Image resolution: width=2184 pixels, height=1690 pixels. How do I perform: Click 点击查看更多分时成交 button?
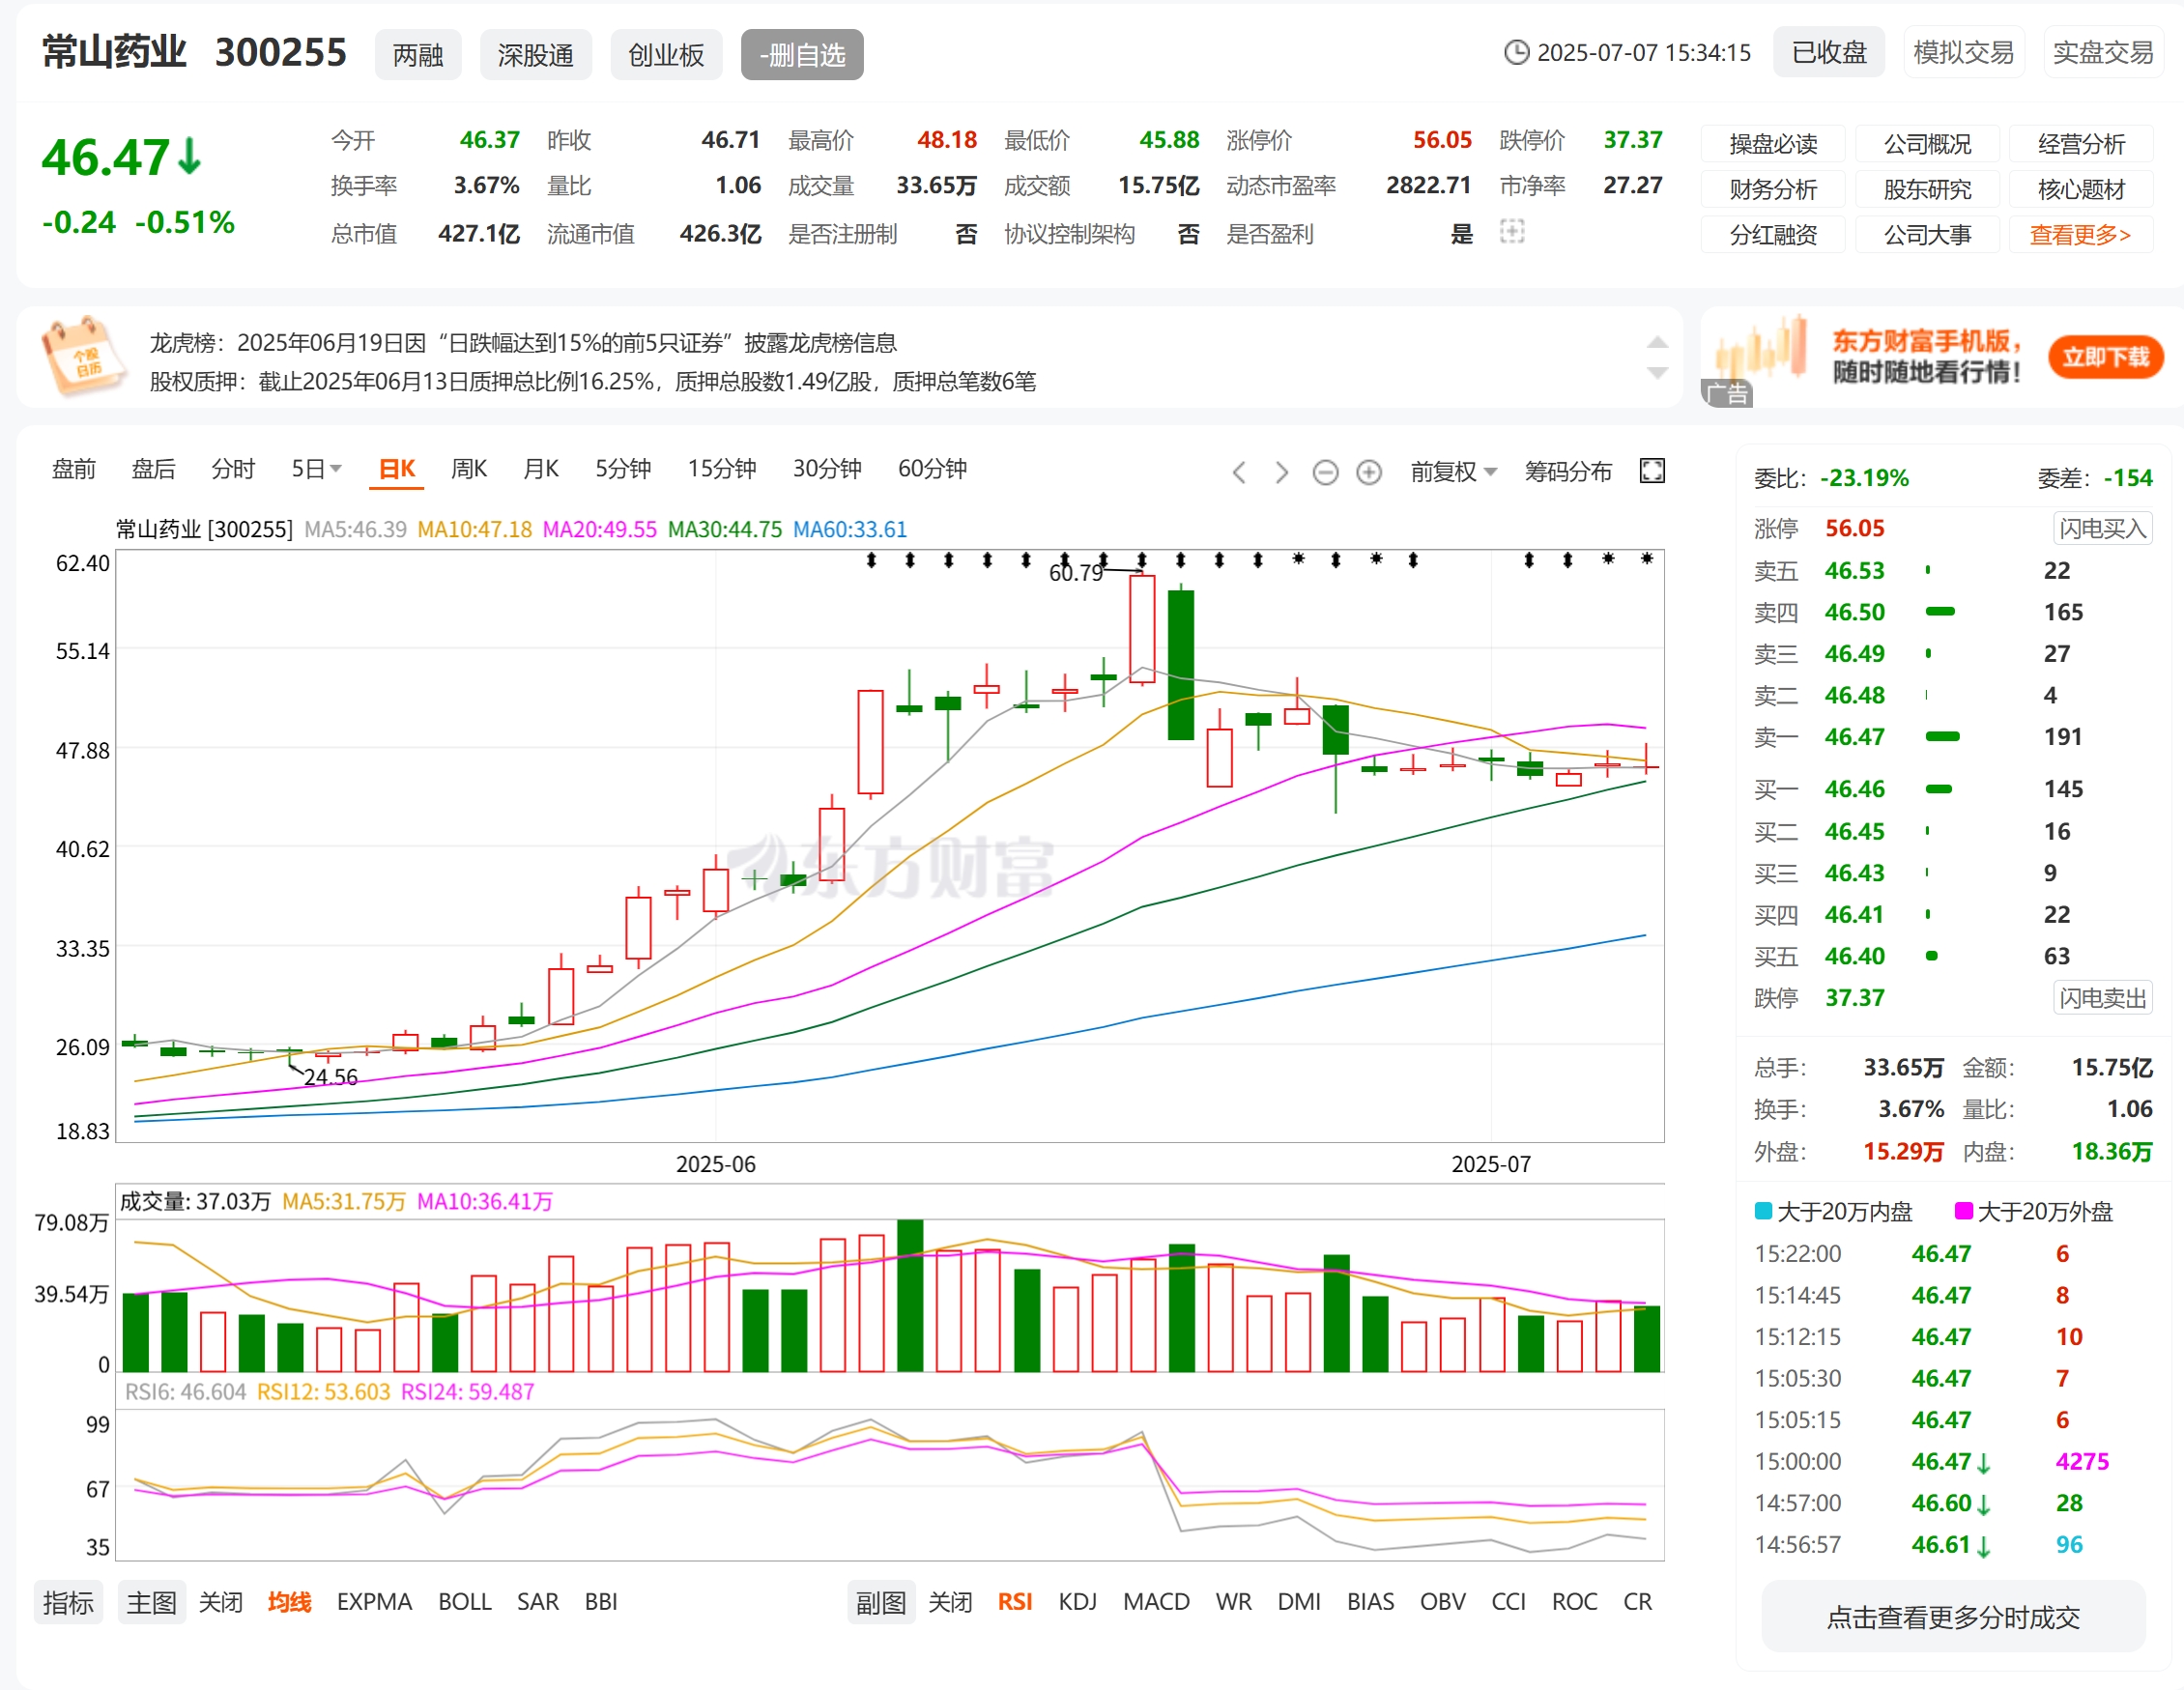click(x=1953, y=1617)
